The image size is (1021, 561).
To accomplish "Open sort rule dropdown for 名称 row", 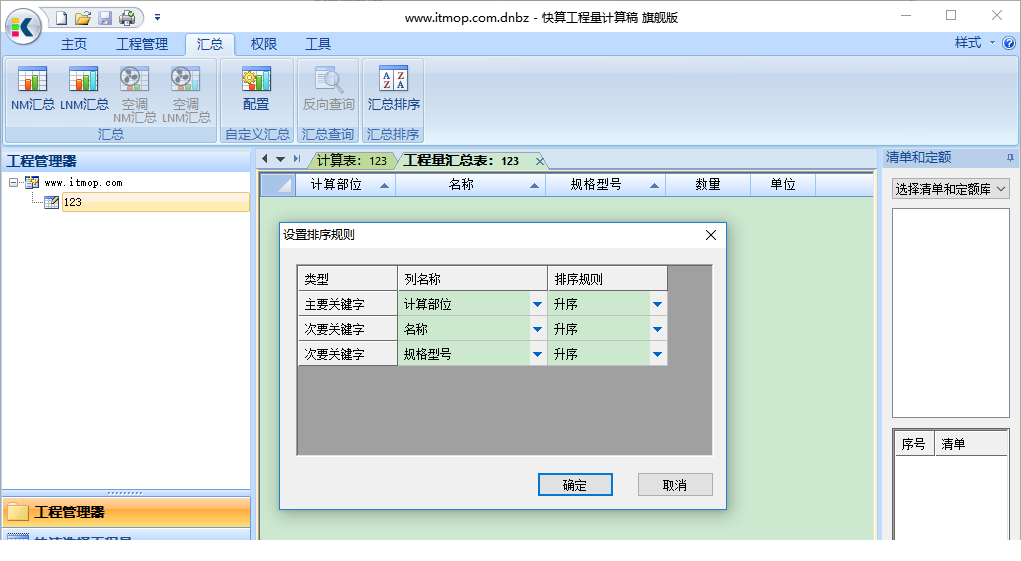I will point(657,329).
